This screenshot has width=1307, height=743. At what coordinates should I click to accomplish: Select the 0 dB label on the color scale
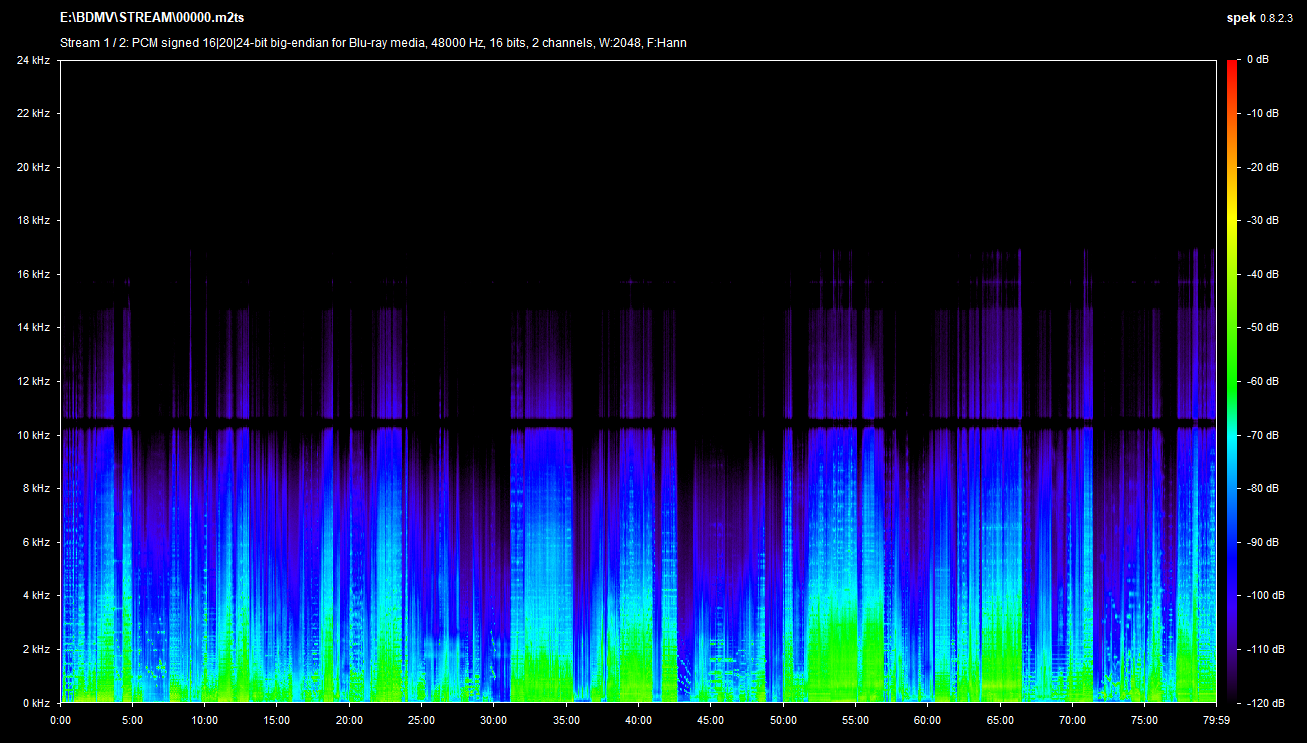click(1257, 60)
